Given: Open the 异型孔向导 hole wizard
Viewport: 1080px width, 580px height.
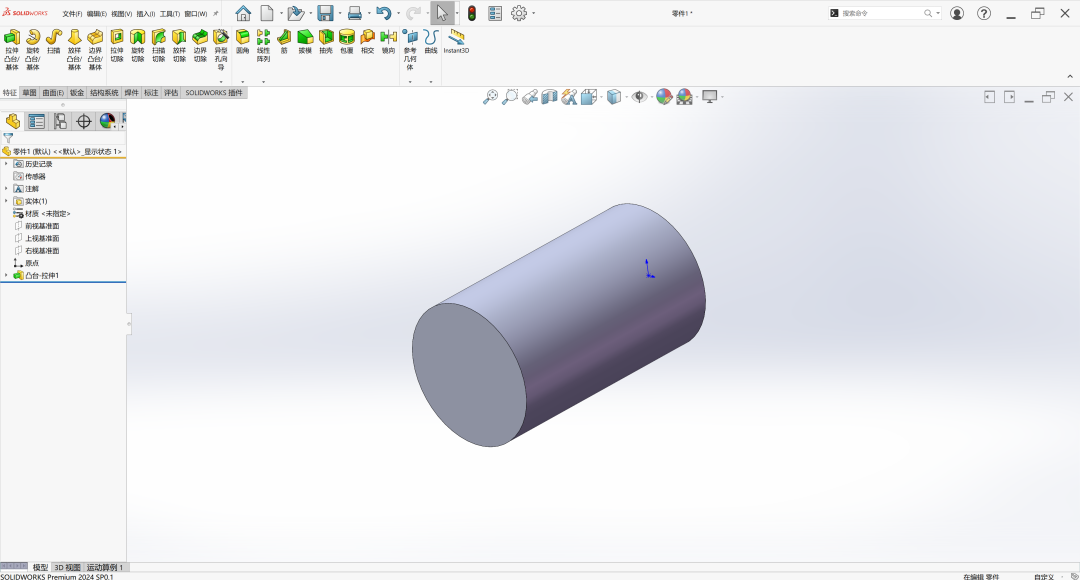Looking at the screenshot, I should pyautogui.click(x=221, y=38).
